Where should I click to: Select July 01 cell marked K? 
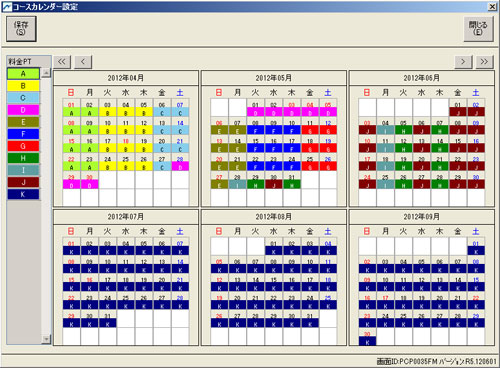pyautogui.click(x=71, y=248)
